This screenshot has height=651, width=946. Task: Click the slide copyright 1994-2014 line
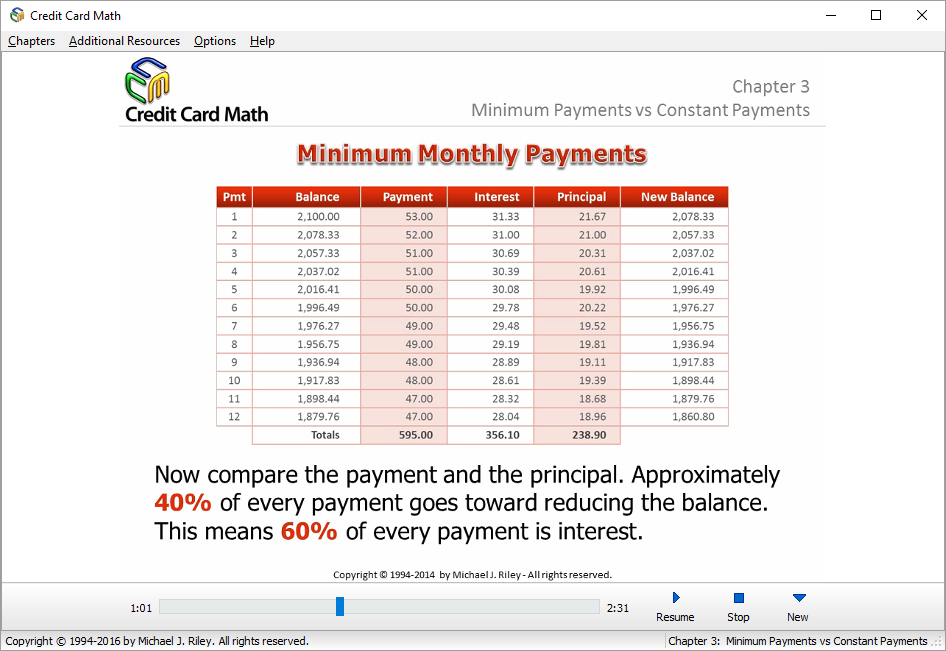tap(472, 575)
